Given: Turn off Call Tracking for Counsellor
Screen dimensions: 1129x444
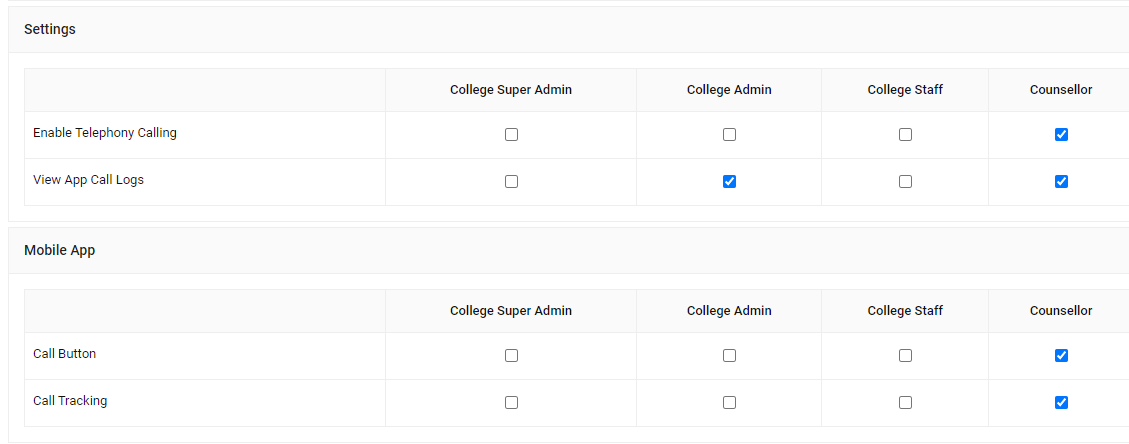Looking at the screenshot, I should pyautogui.click(x=1061, y=402).
